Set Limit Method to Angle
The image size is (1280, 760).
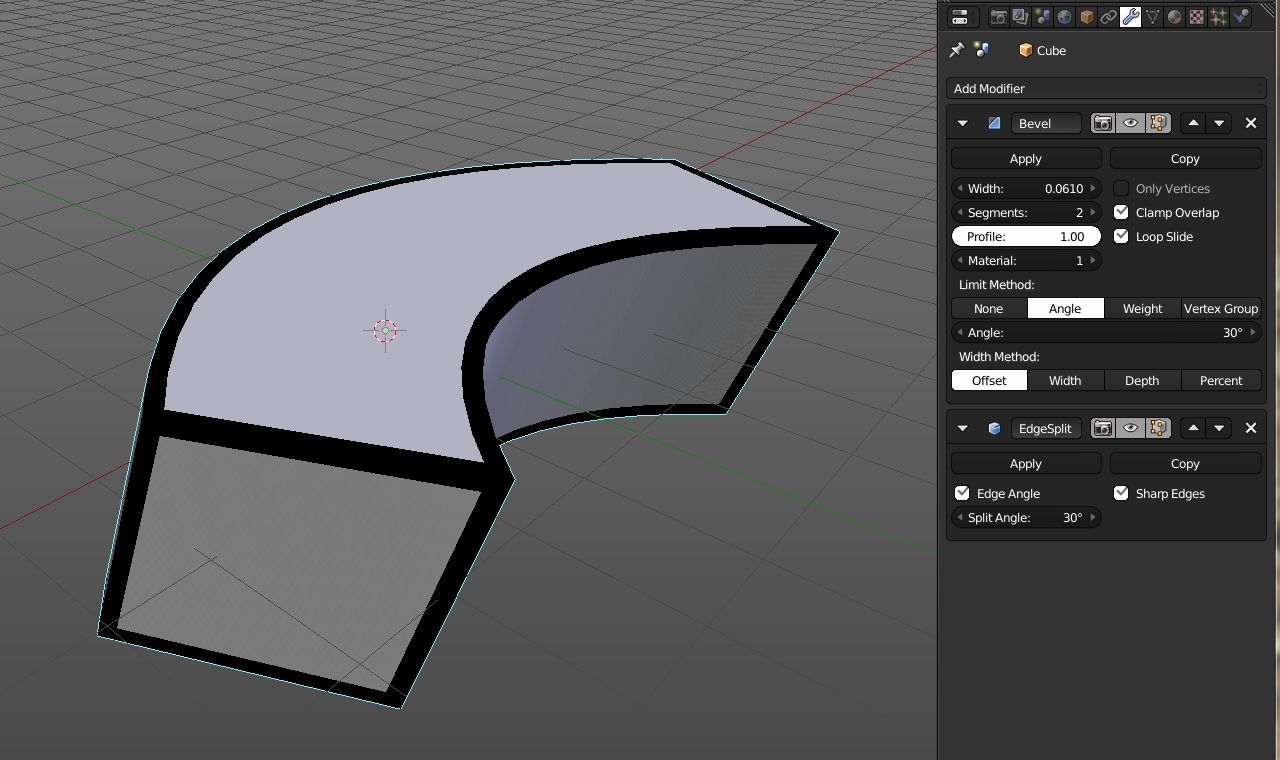1065,308
